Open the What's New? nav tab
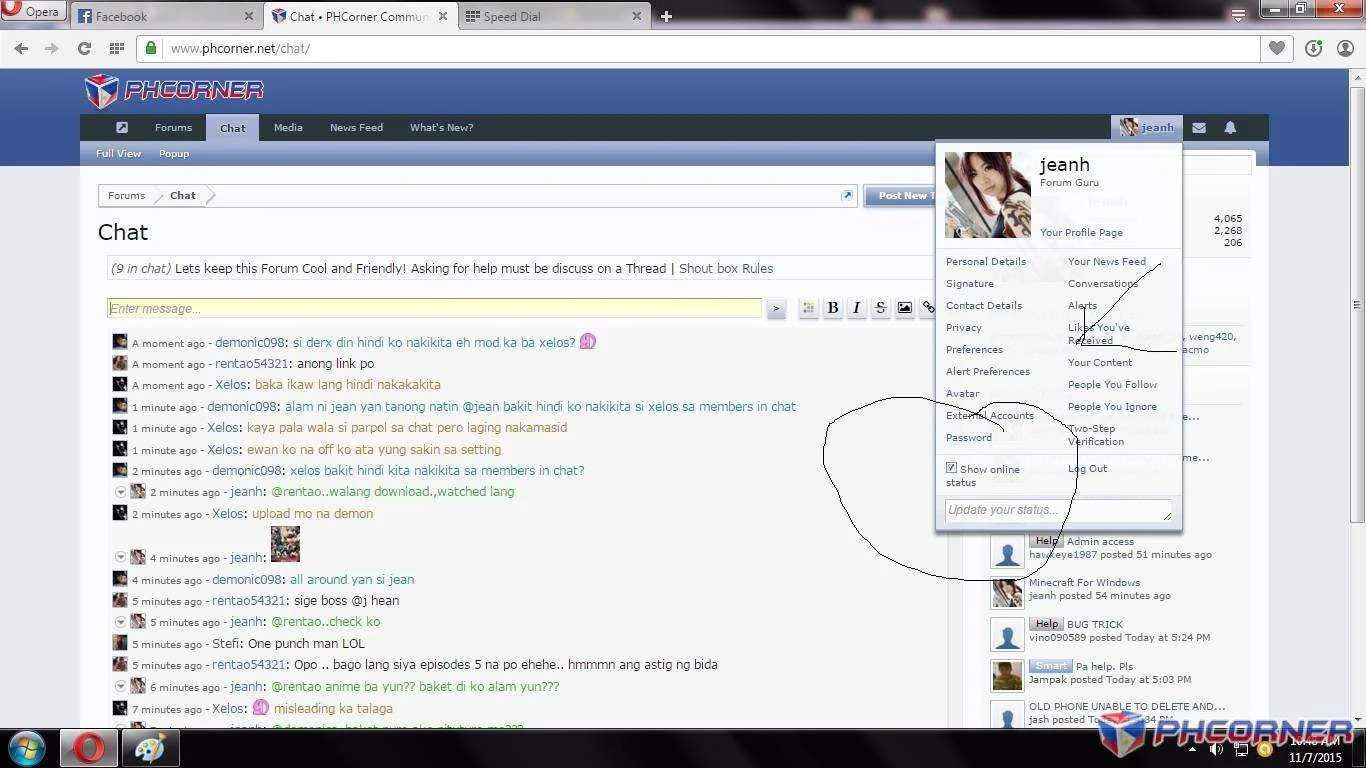Image resolution: width=1366 pixels, height=768 pixels. click(441, 127)
